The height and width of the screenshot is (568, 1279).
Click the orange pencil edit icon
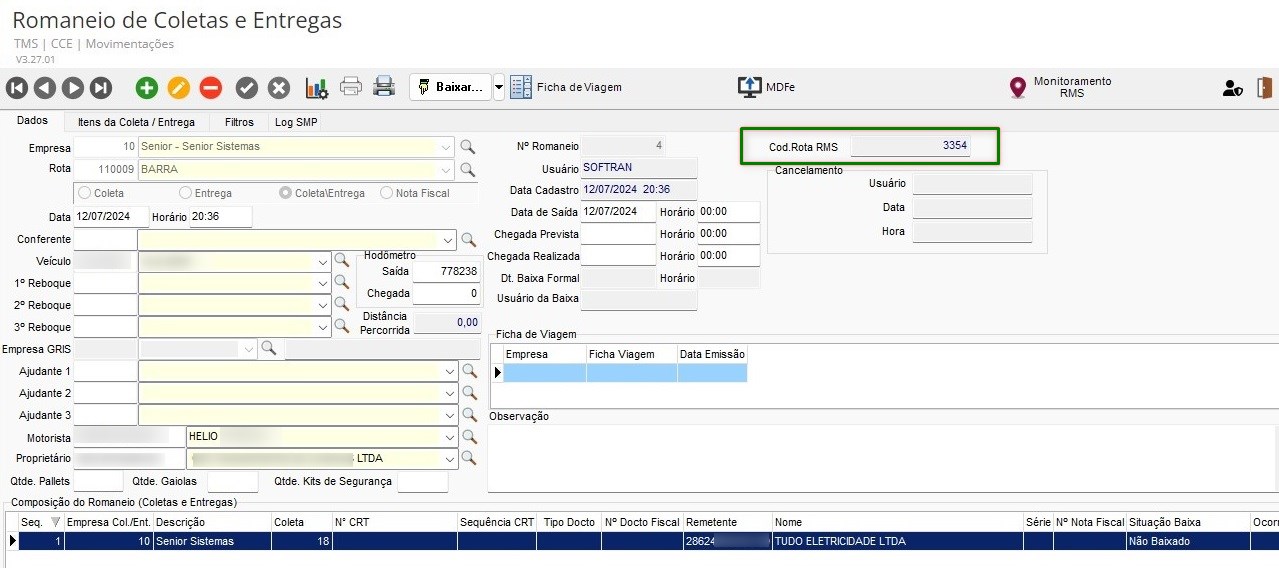click(178, 88)
